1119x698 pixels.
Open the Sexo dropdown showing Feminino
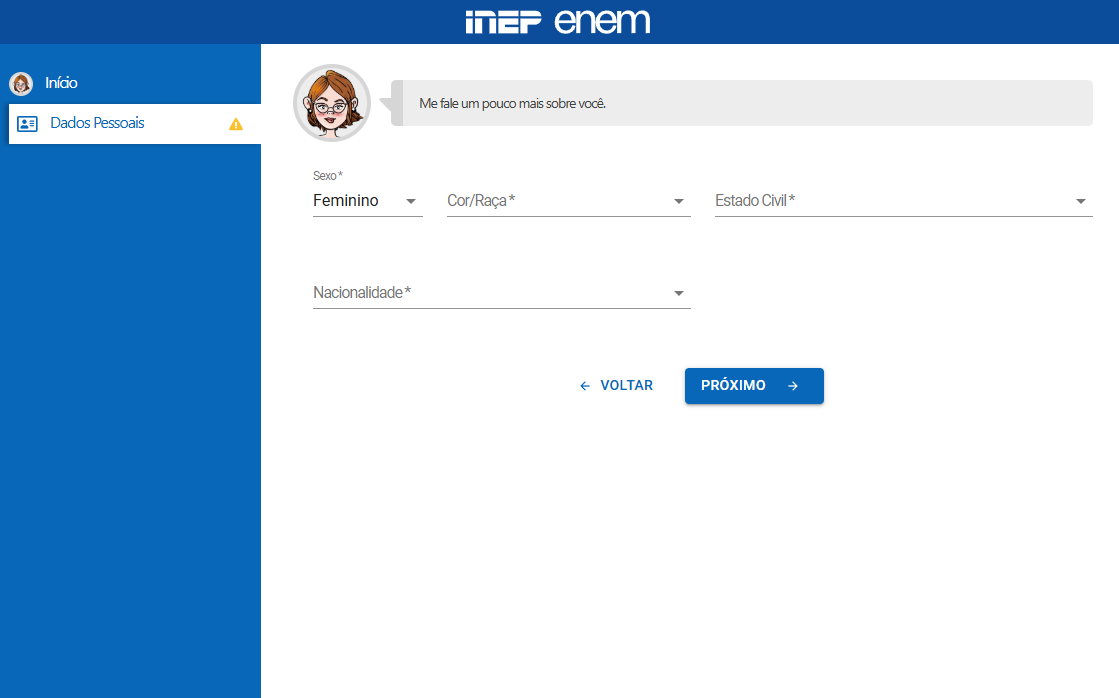pos(366,201)
